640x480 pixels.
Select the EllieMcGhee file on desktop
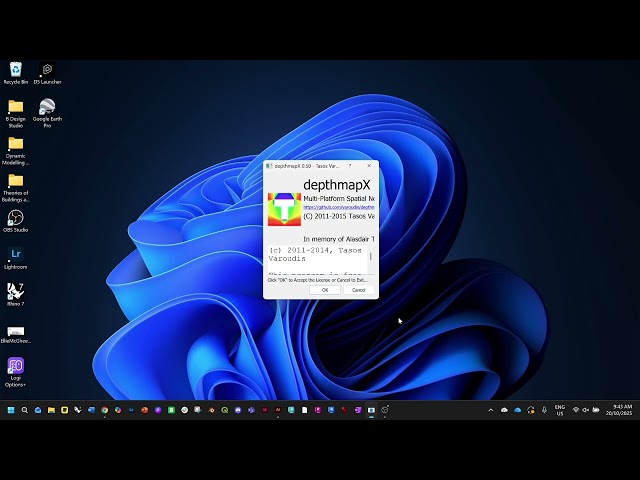[x=16, y=334]
